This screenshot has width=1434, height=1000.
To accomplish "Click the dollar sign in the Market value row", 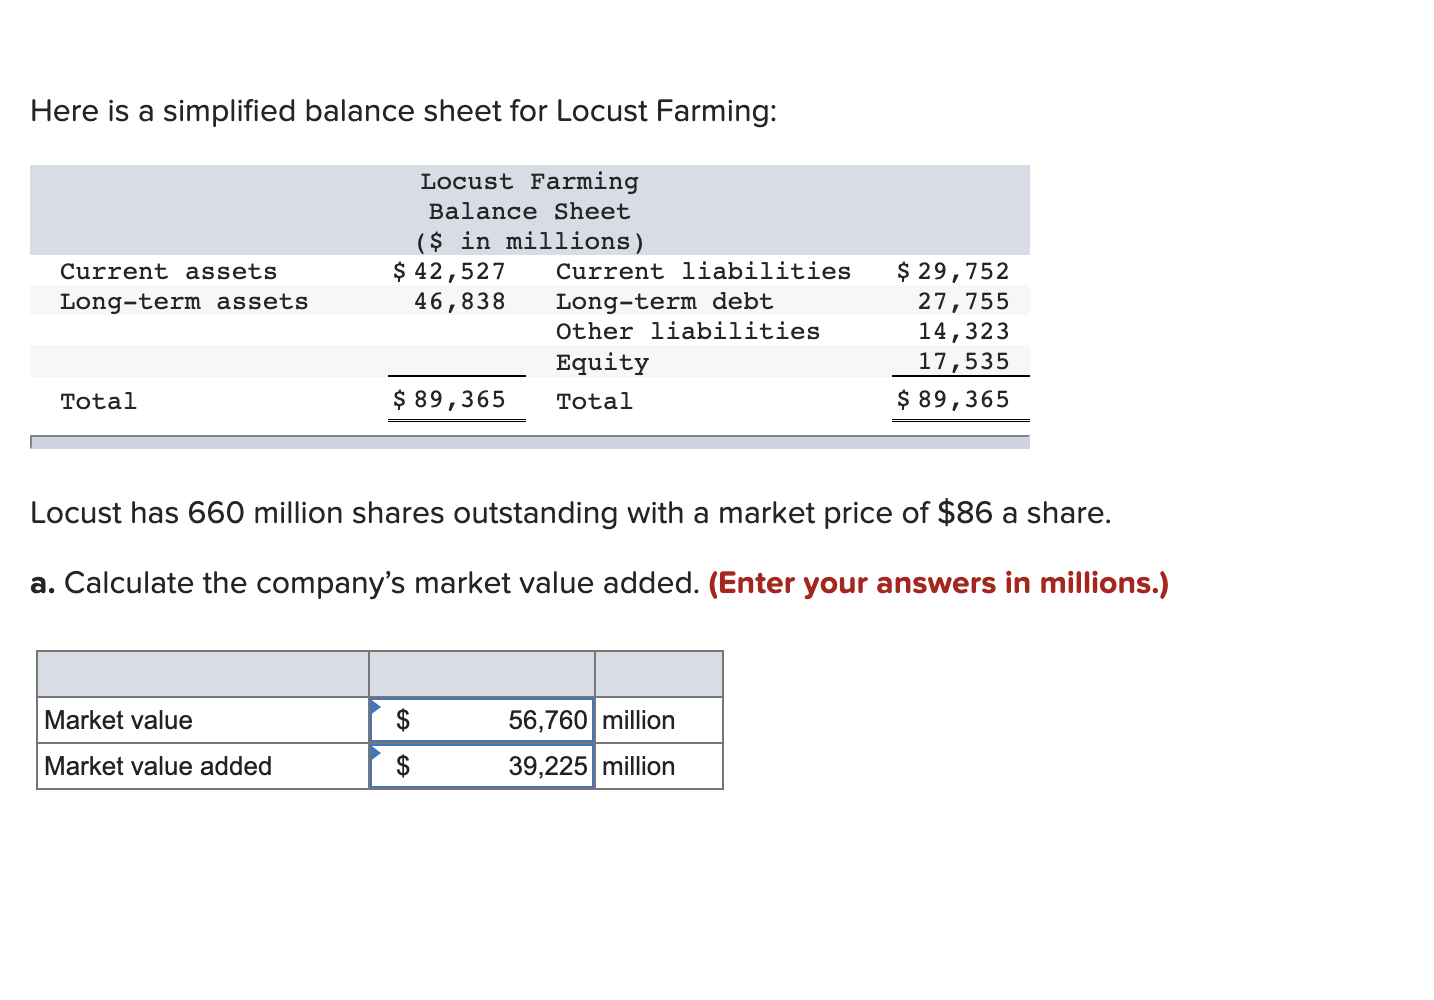I will pos(404,720).
